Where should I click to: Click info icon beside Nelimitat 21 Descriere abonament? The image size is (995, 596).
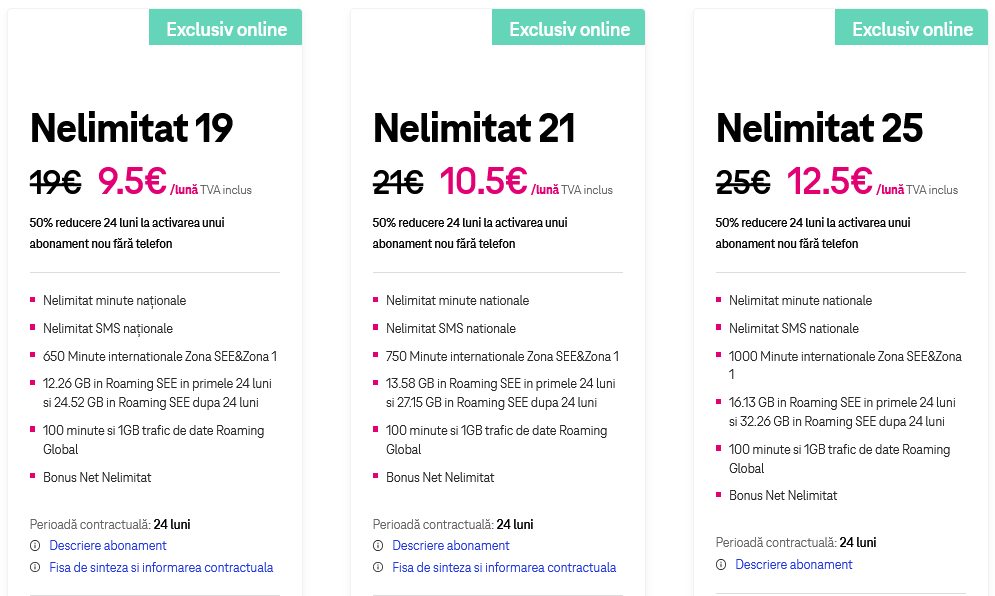click(378, 546)
